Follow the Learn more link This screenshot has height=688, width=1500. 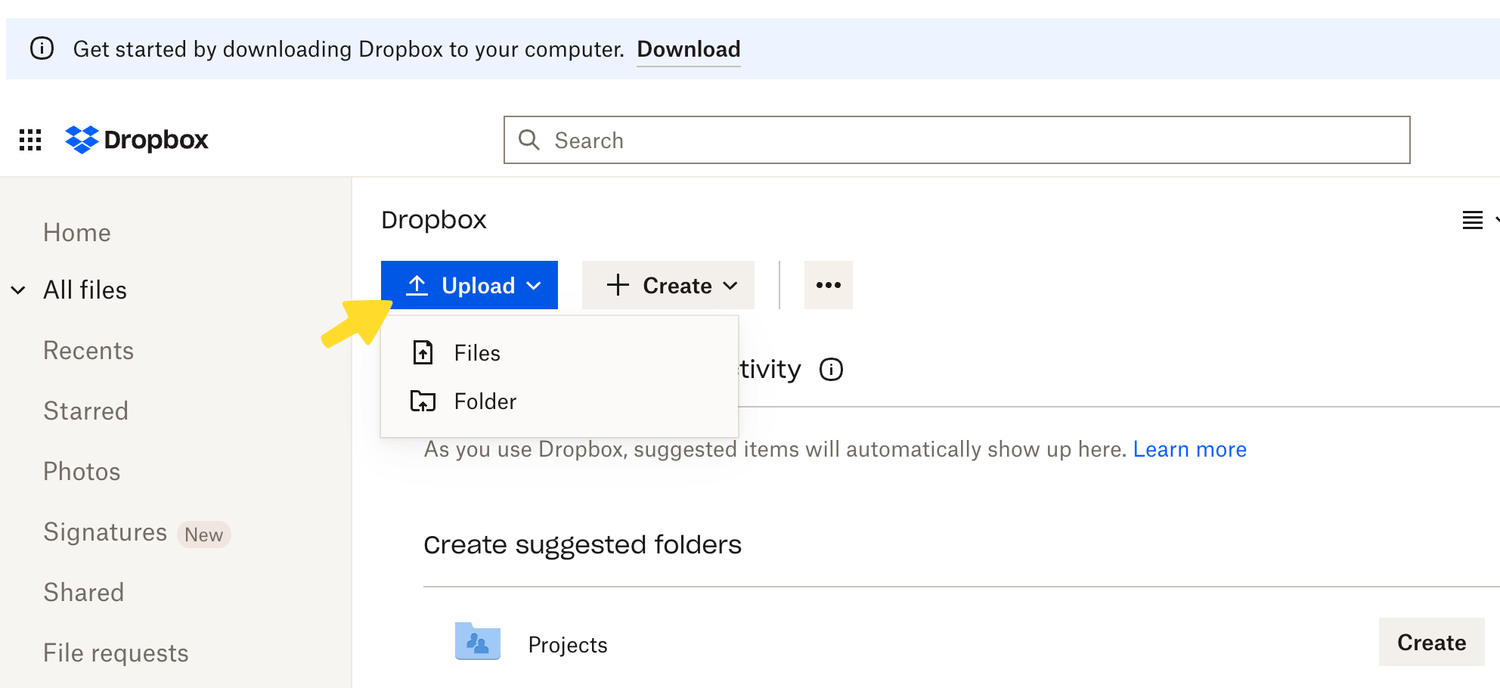[1190, 449]
